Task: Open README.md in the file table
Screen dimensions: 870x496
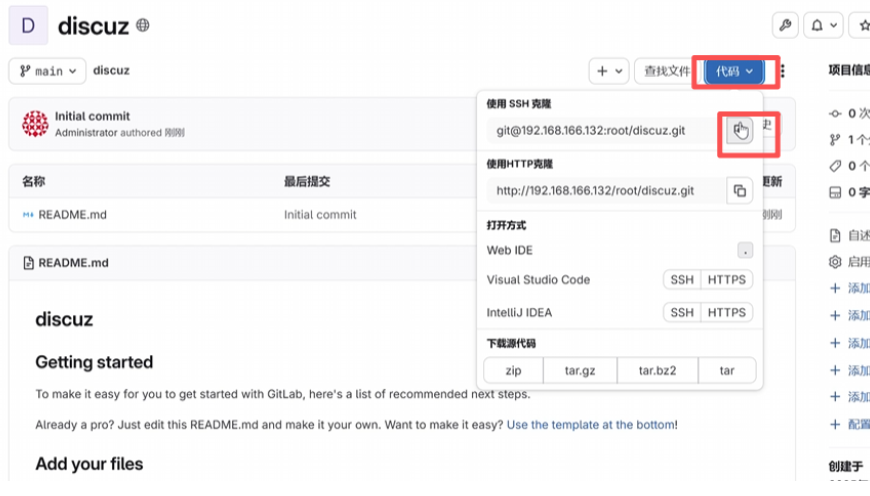Action: [72, 215]
